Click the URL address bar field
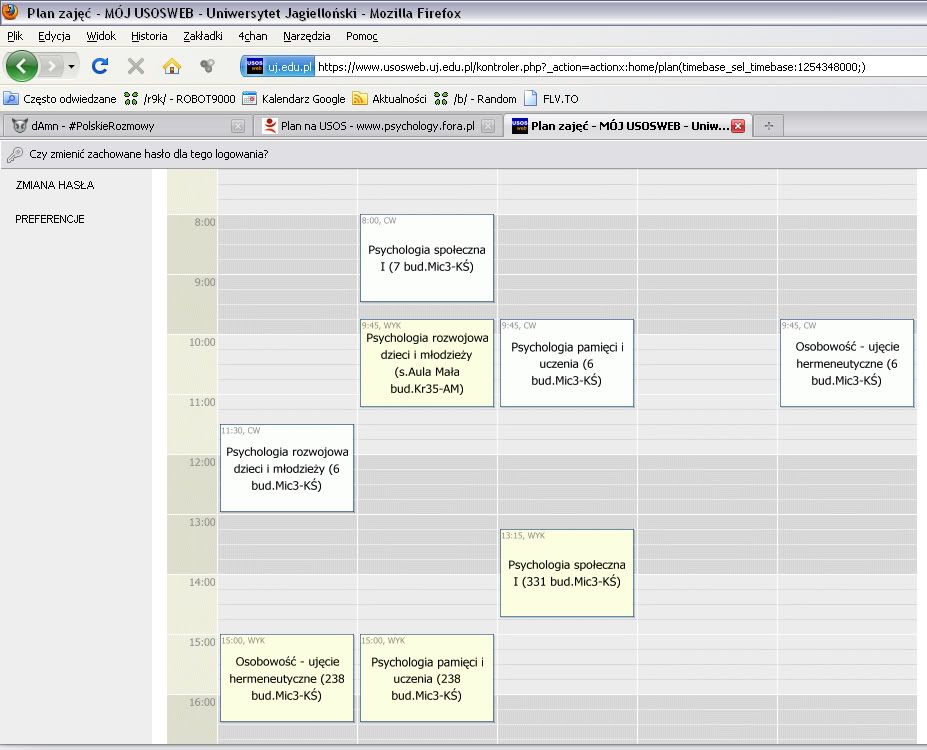The height and width of the screenshot is (750, 927). (600, 66)
